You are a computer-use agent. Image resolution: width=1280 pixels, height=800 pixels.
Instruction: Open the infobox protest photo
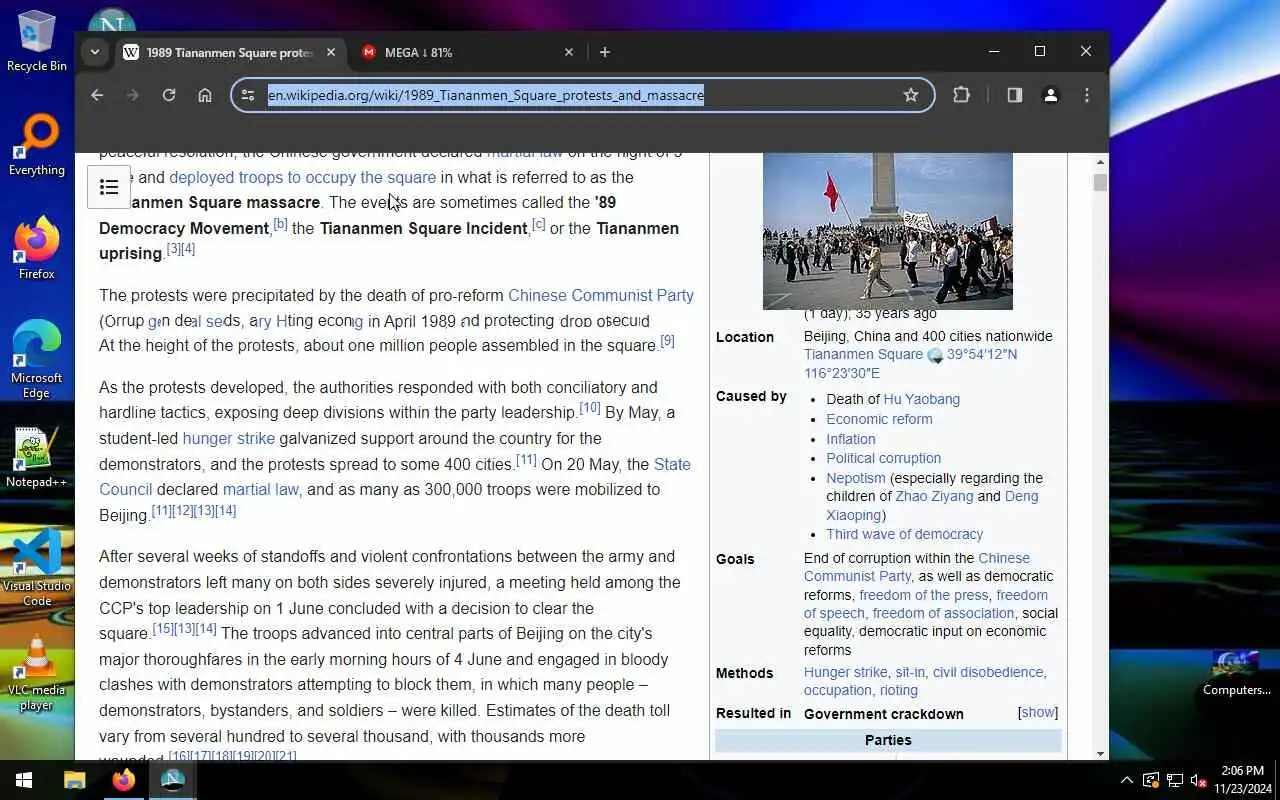point(888,231)
